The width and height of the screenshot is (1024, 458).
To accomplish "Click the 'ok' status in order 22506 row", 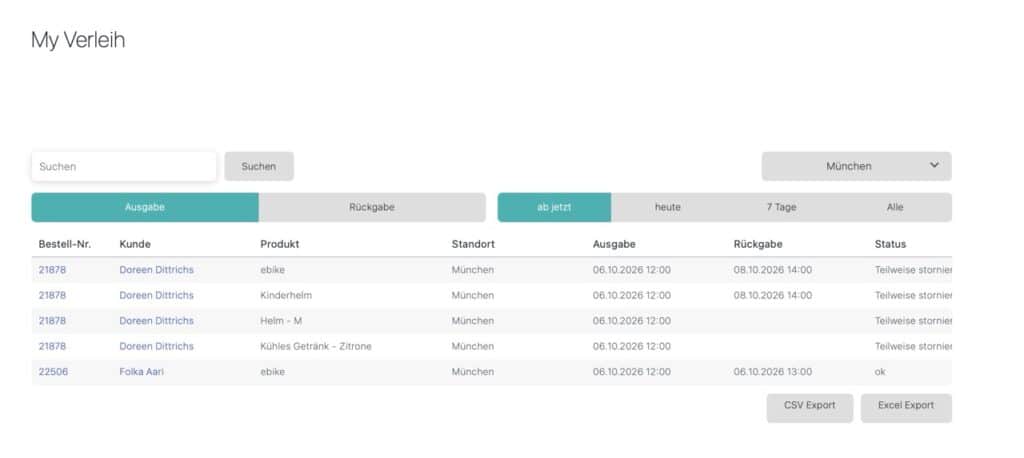I will point(880,372).
